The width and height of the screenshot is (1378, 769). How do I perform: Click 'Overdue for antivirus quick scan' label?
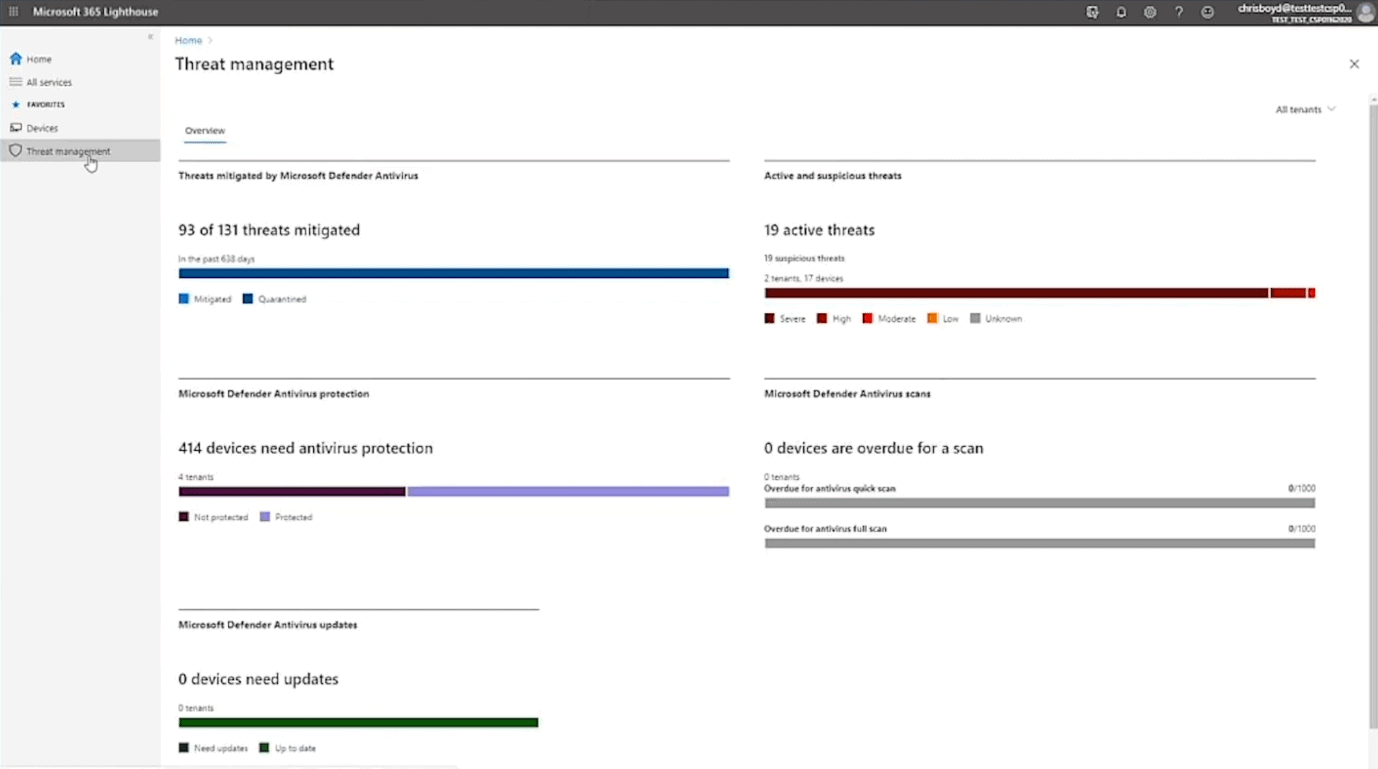coord(830,489)
